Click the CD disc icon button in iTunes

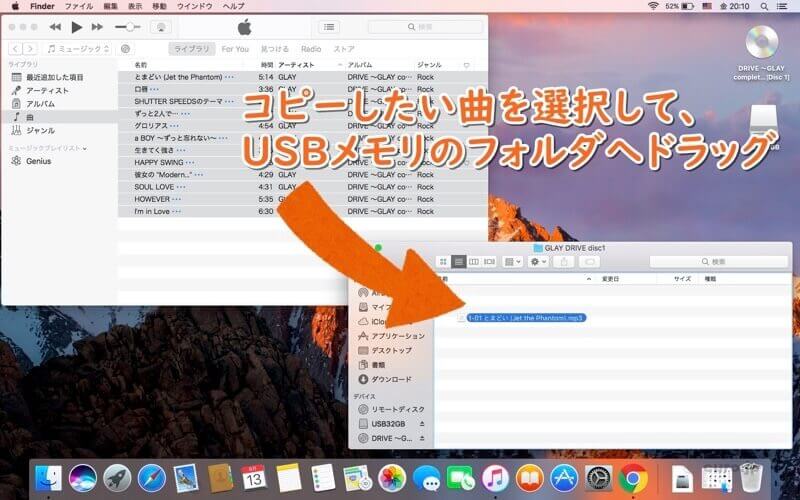click(x=125, y=48)
